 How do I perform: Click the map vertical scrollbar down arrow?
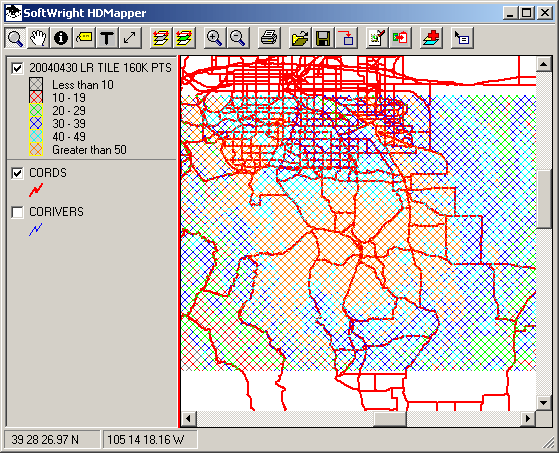[544, 403]
